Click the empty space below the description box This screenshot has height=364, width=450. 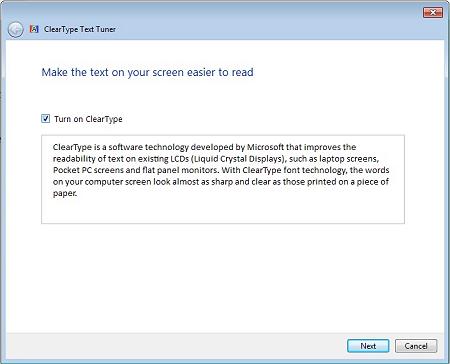pyautogui.click(x=223, y=277)
